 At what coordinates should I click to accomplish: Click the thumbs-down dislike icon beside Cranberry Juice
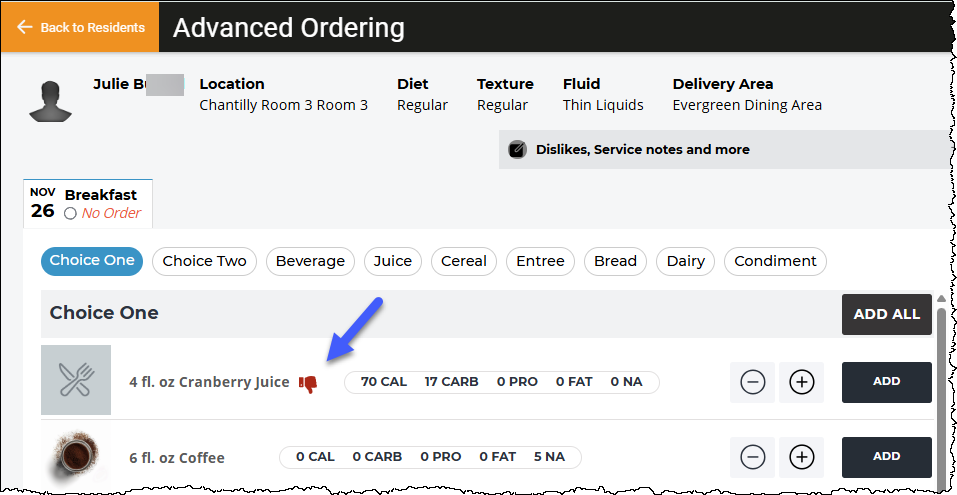[308, 384]
